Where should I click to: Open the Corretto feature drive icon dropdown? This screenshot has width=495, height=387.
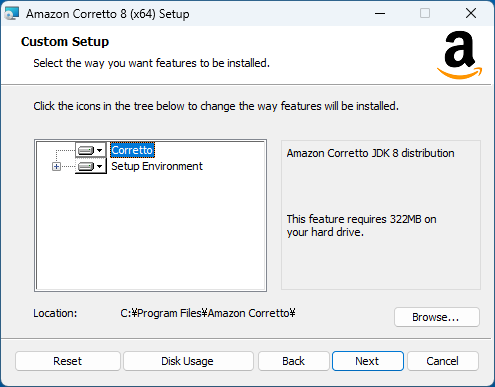click(x=91, y=150)
